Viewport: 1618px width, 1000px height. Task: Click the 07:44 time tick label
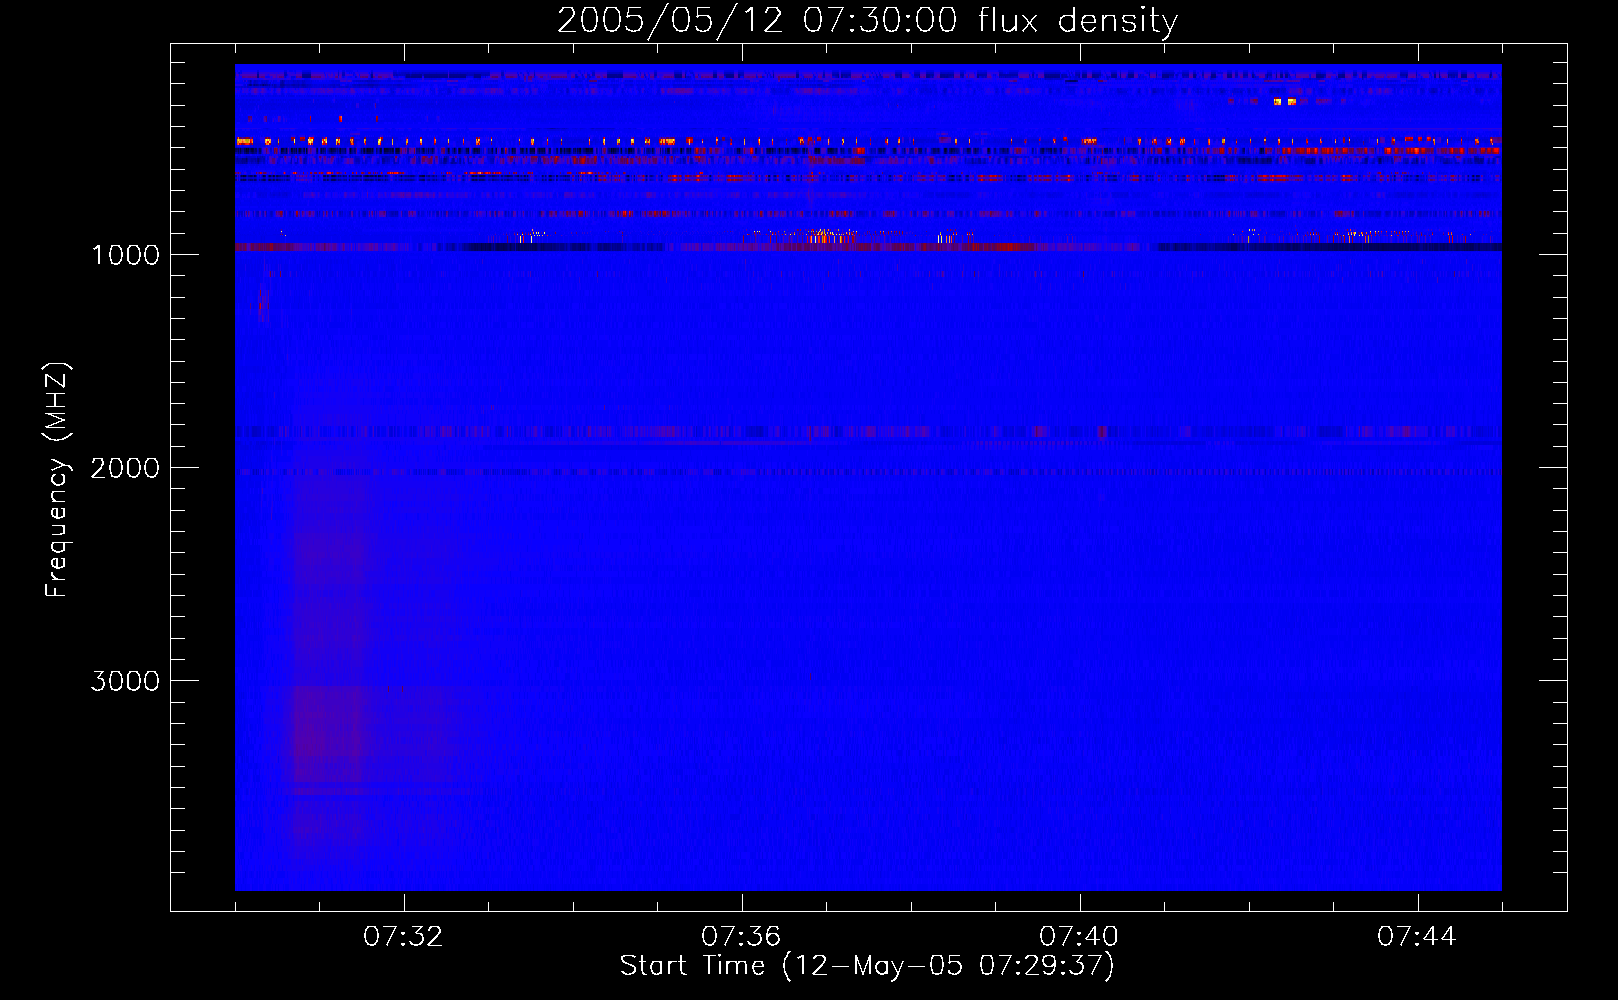pyautogui.click(x=1417, y=937)
